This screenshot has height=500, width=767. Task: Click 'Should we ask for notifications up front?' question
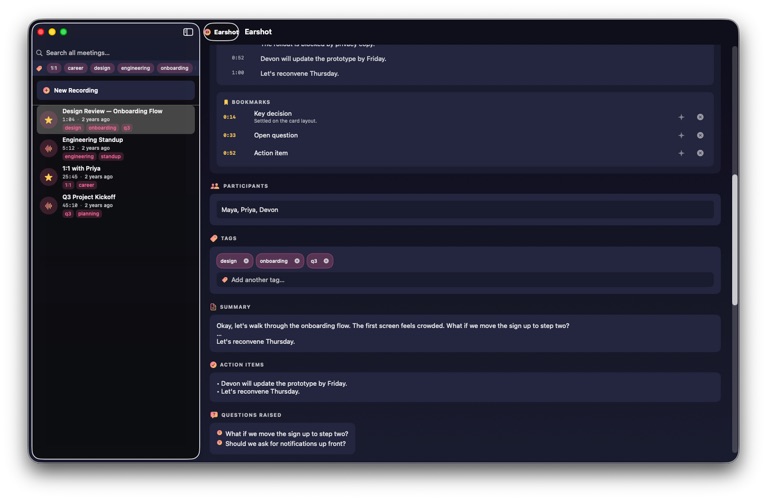coord(286,444)
